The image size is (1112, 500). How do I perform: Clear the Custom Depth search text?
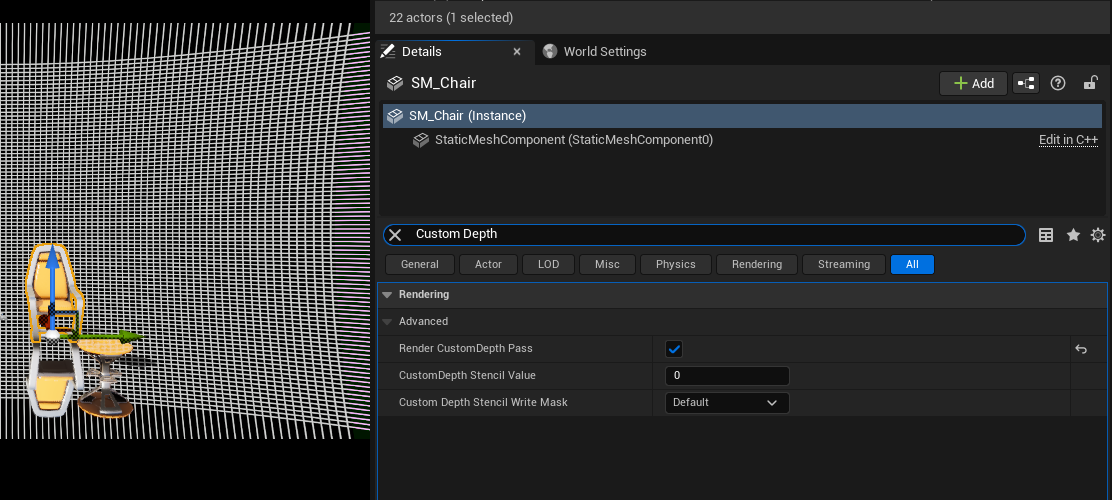(395, 235)
